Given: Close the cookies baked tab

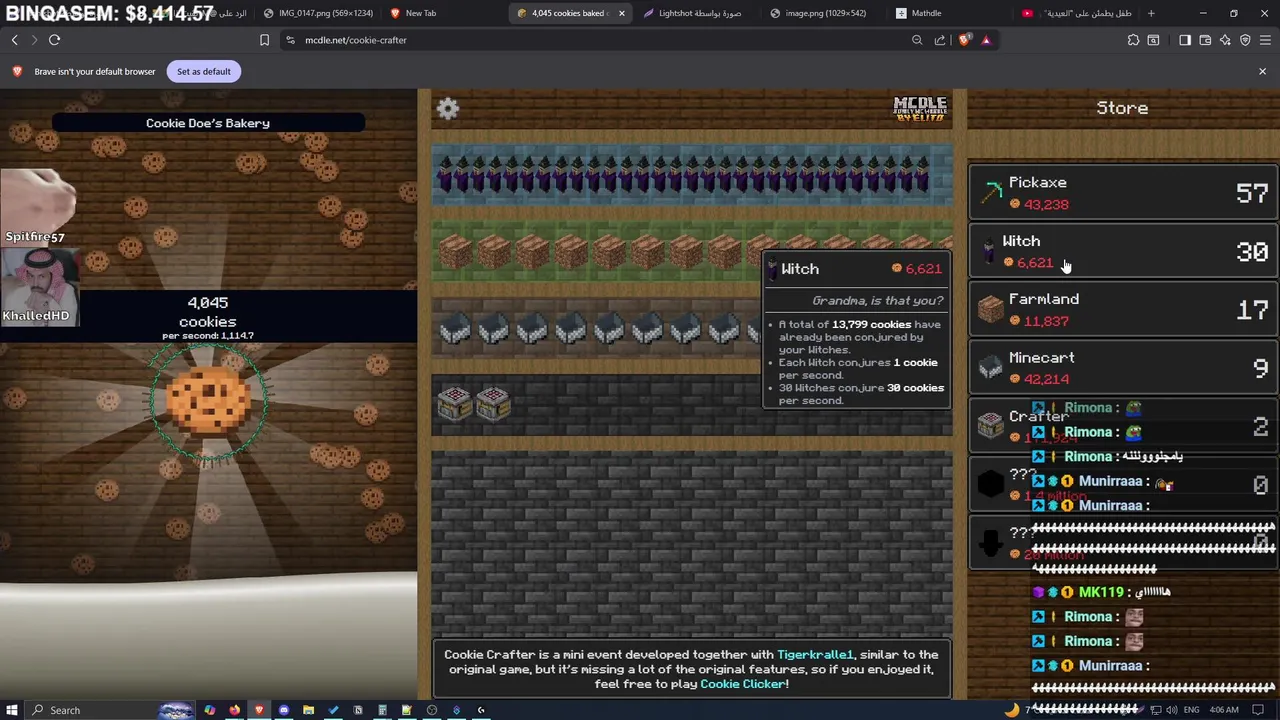Looking at the screenshot, I should (622, 13).
